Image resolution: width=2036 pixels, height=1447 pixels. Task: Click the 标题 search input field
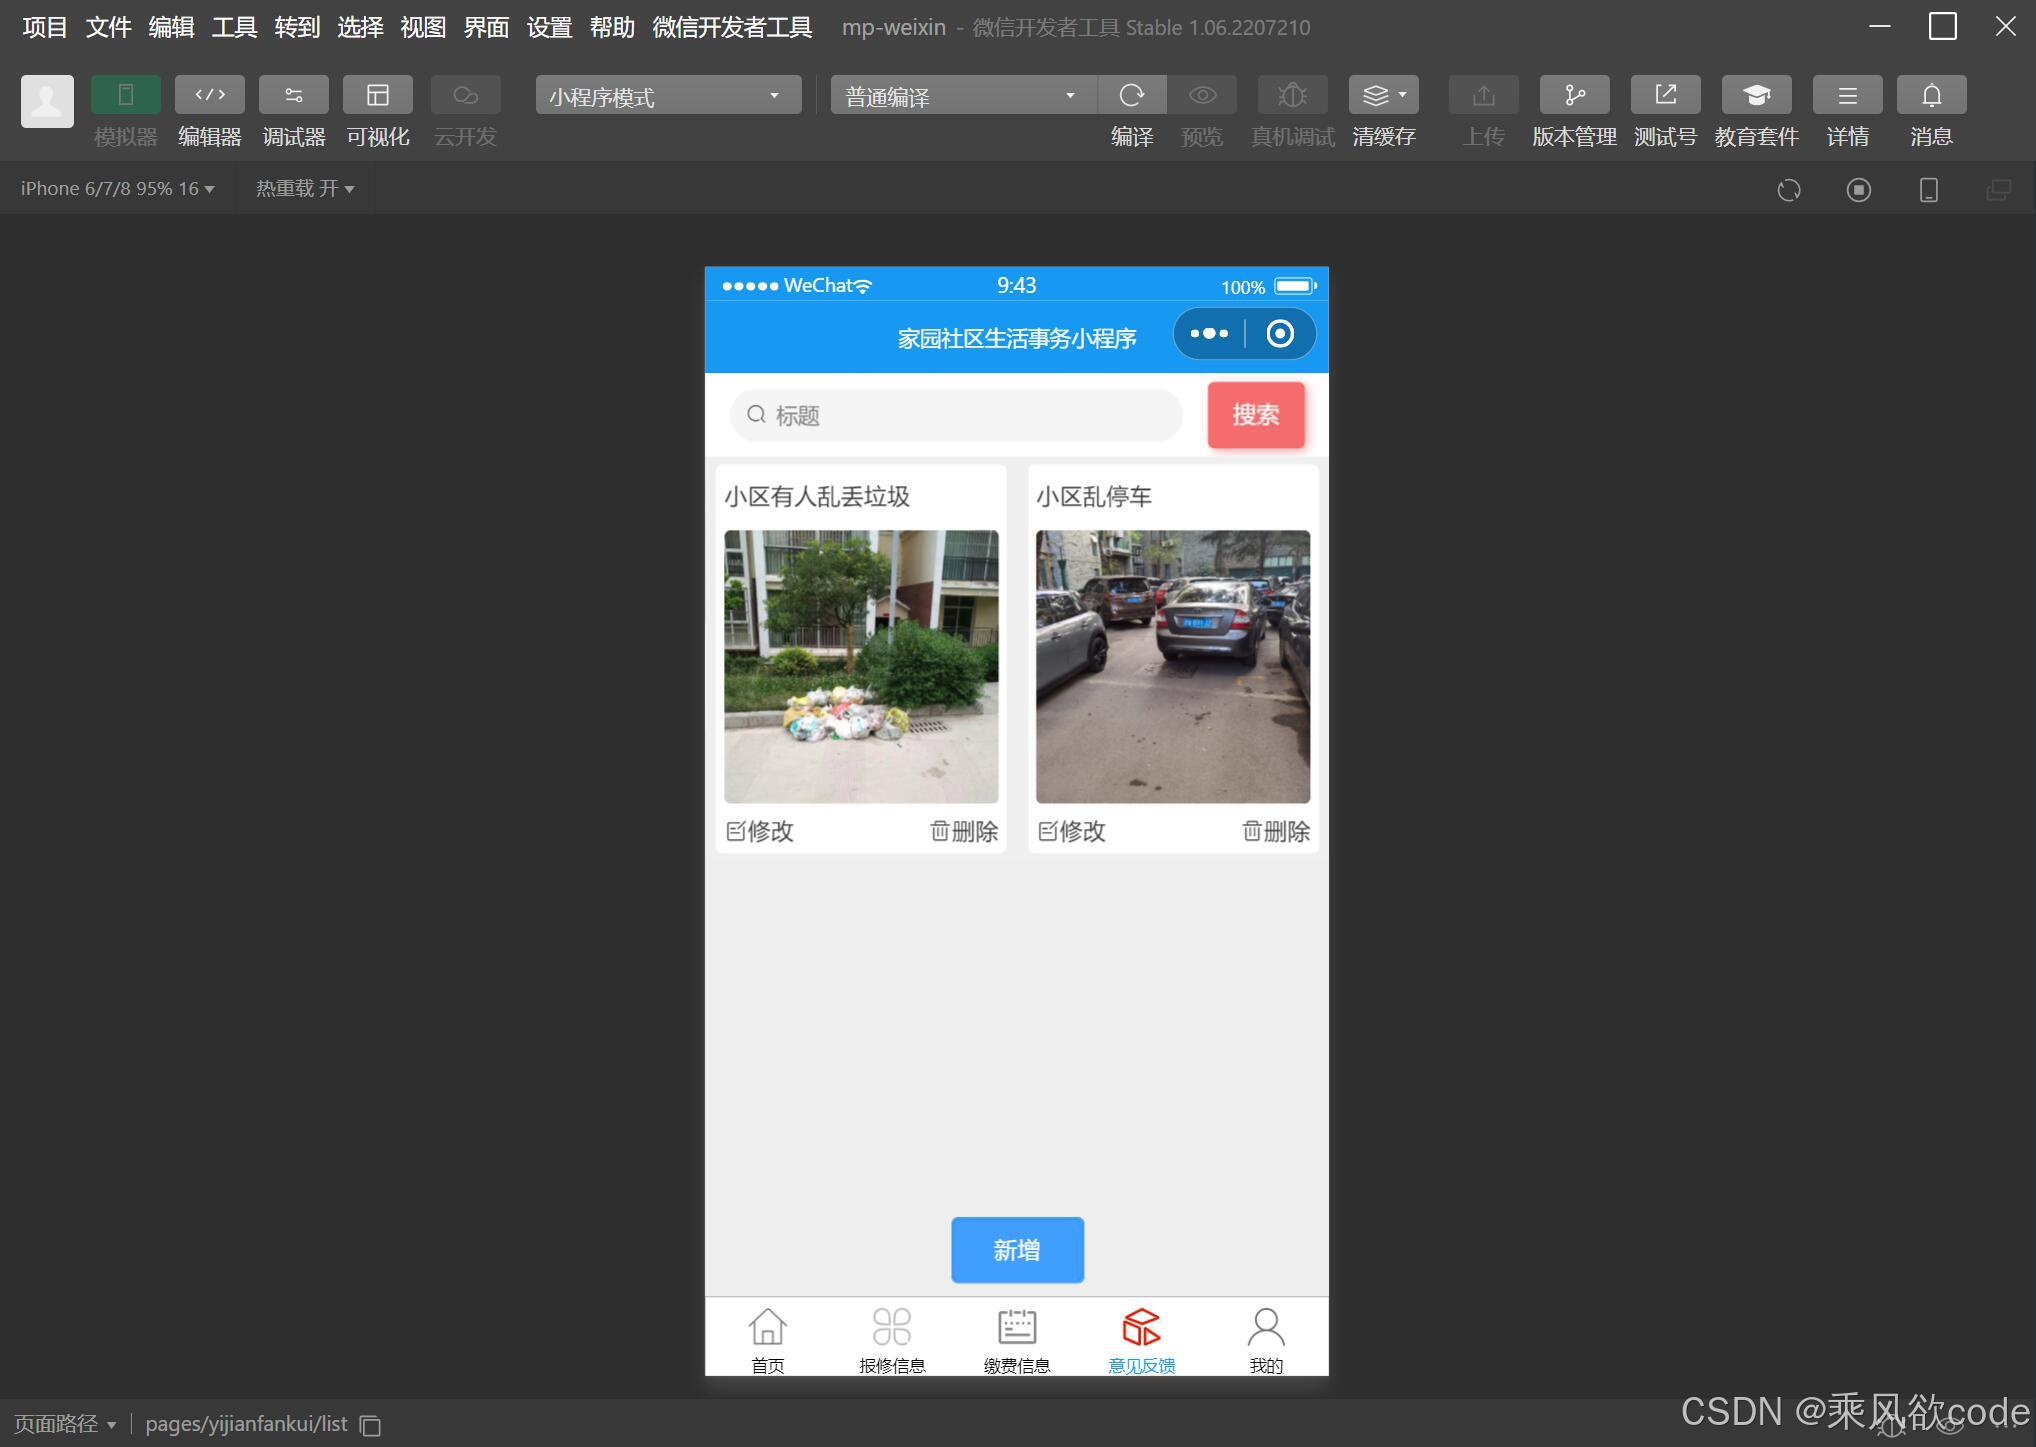956,415
